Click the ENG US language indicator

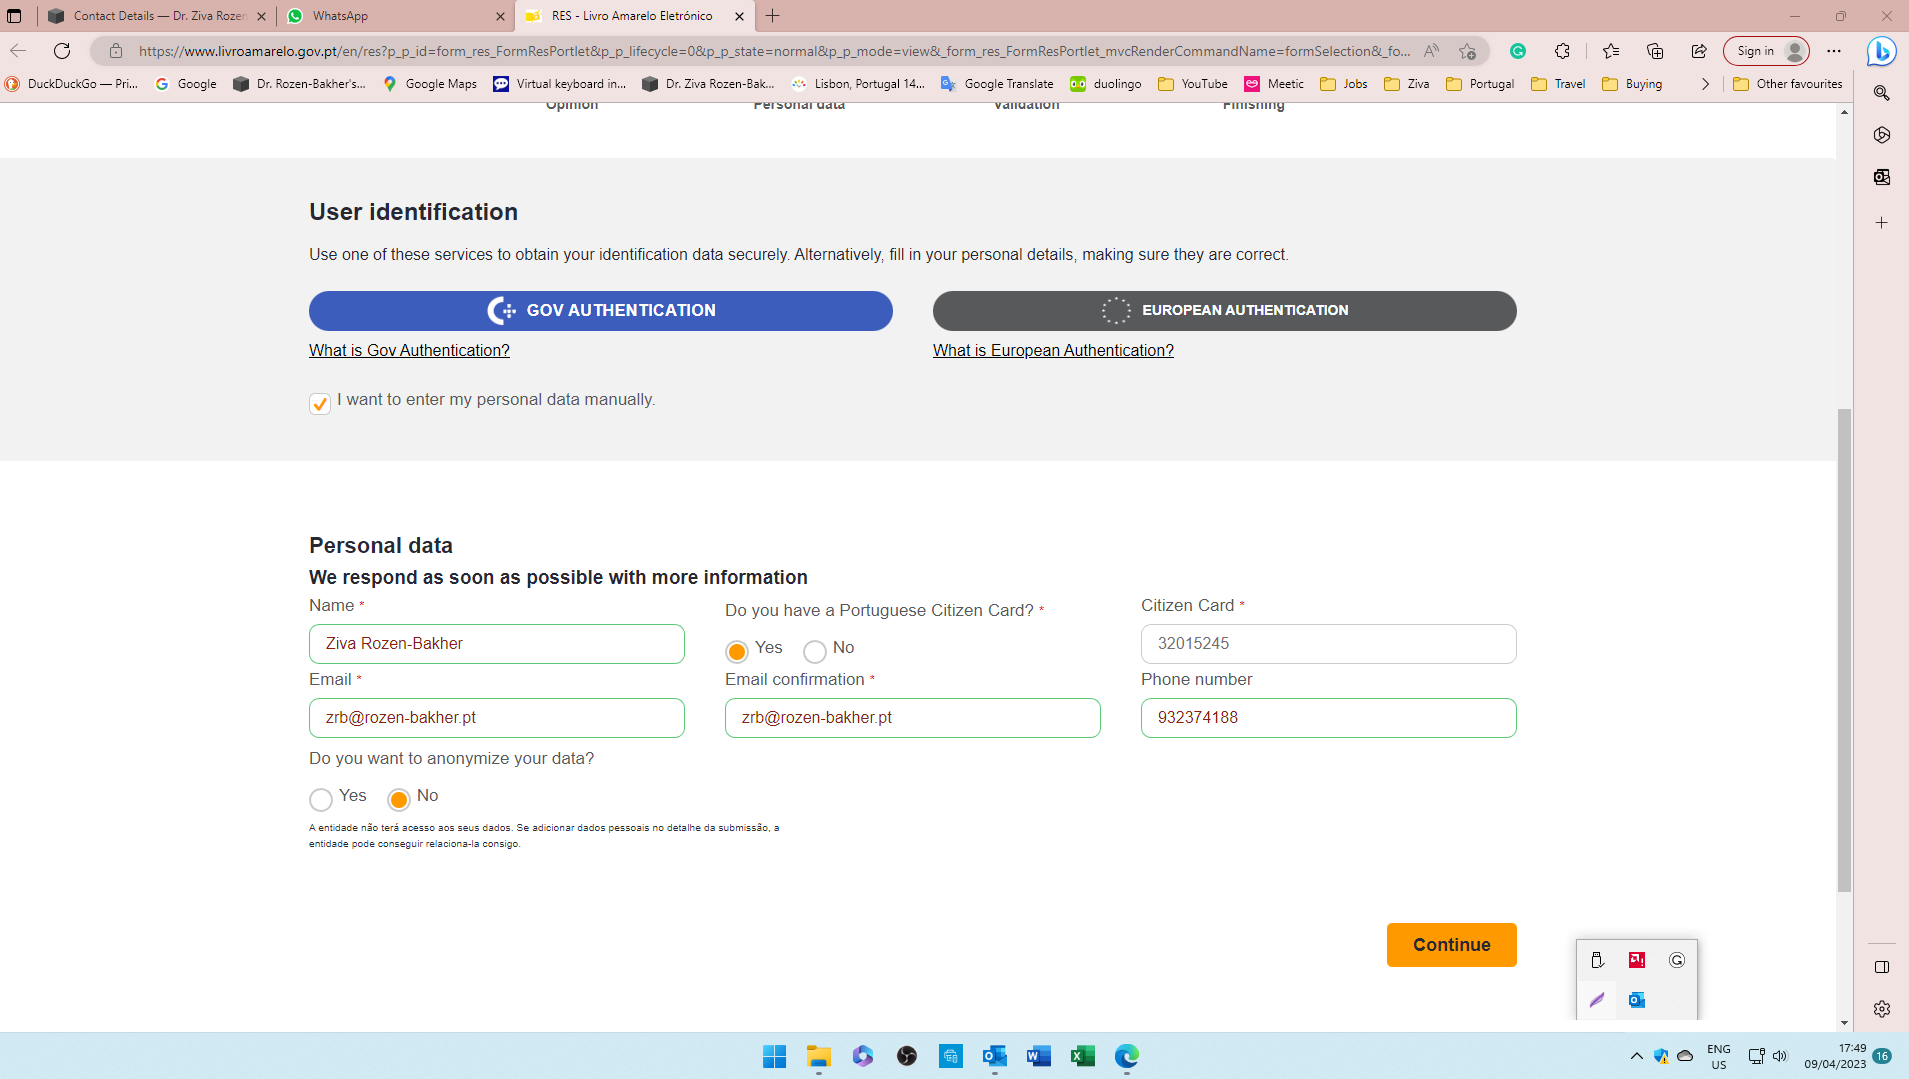[x=1719, y=1056]
